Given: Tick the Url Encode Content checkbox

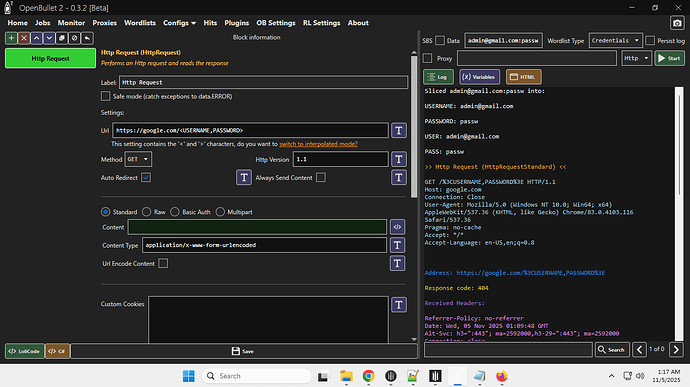Looking at the screenshot, I should (x=163, y=263).
